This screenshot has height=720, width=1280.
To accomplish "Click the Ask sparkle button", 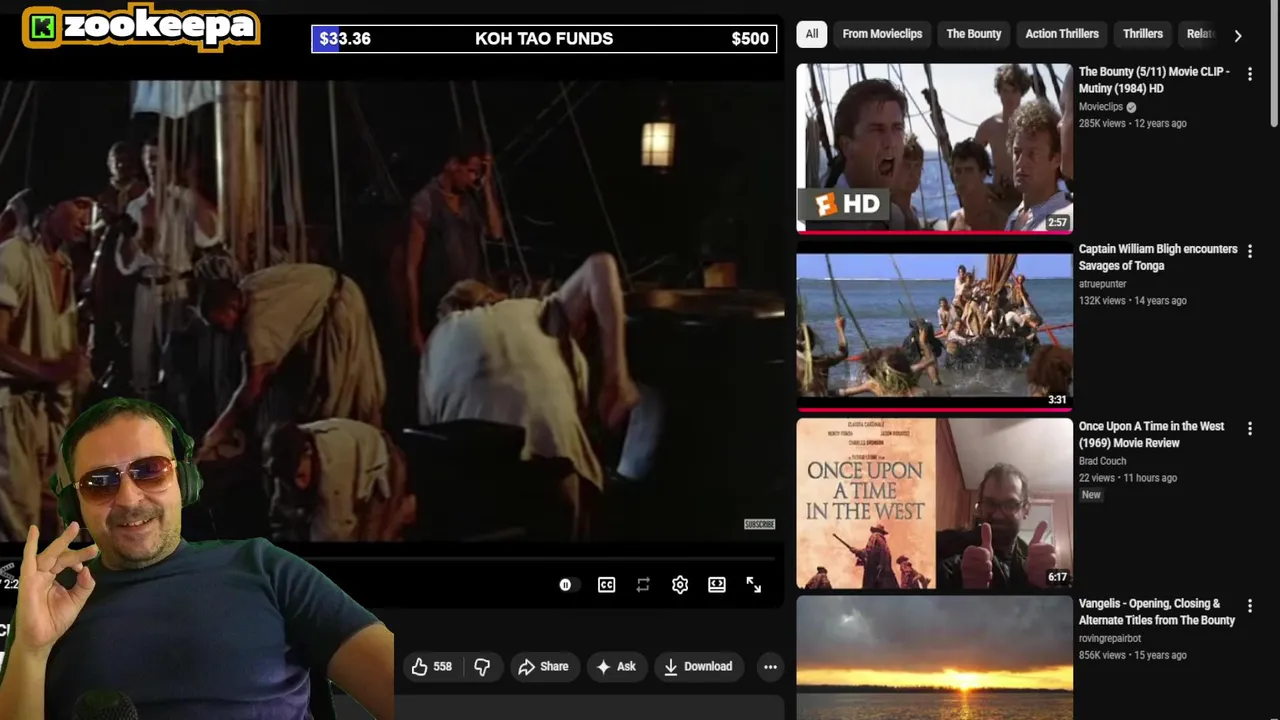I will [x=616, y=666].
